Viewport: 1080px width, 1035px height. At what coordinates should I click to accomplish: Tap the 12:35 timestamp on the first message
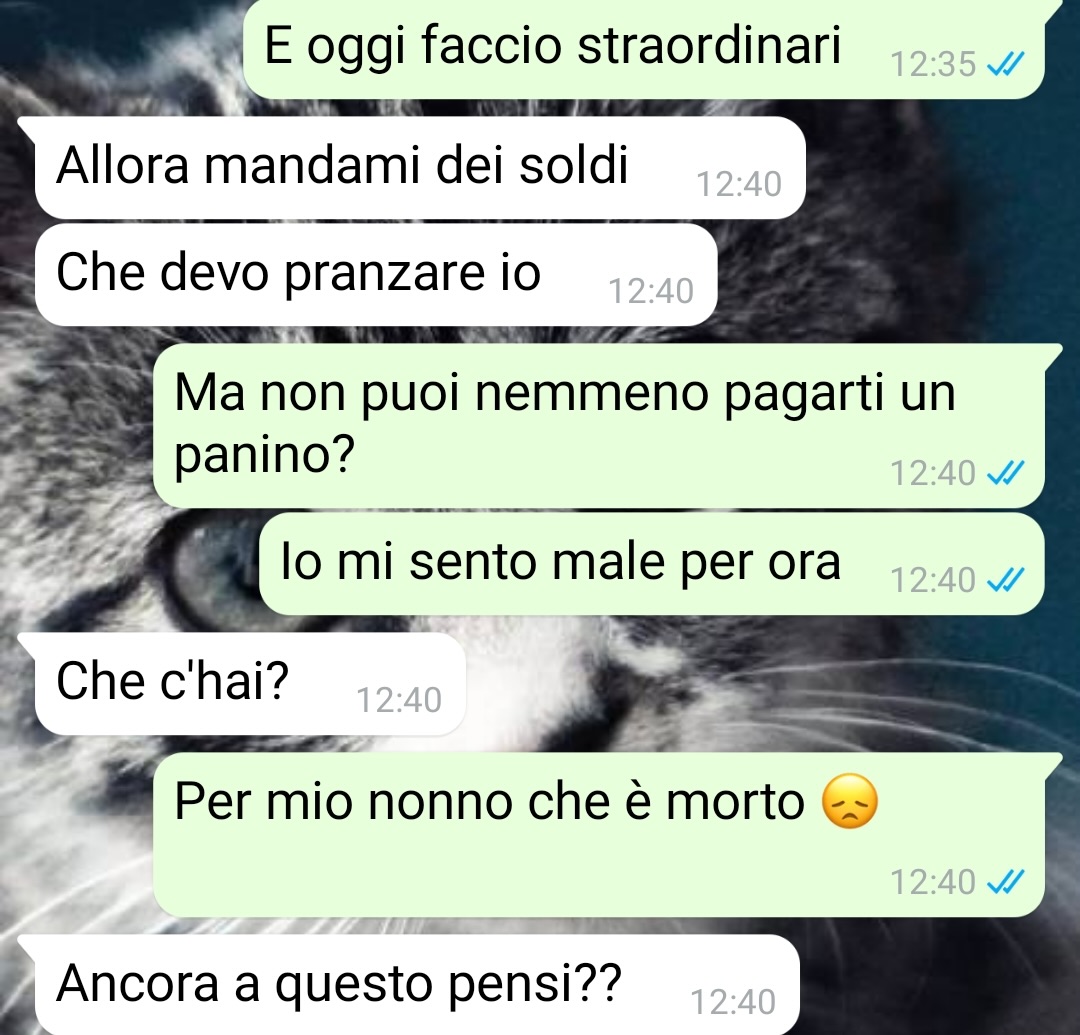pyautogui.click(x=933, y=65)
